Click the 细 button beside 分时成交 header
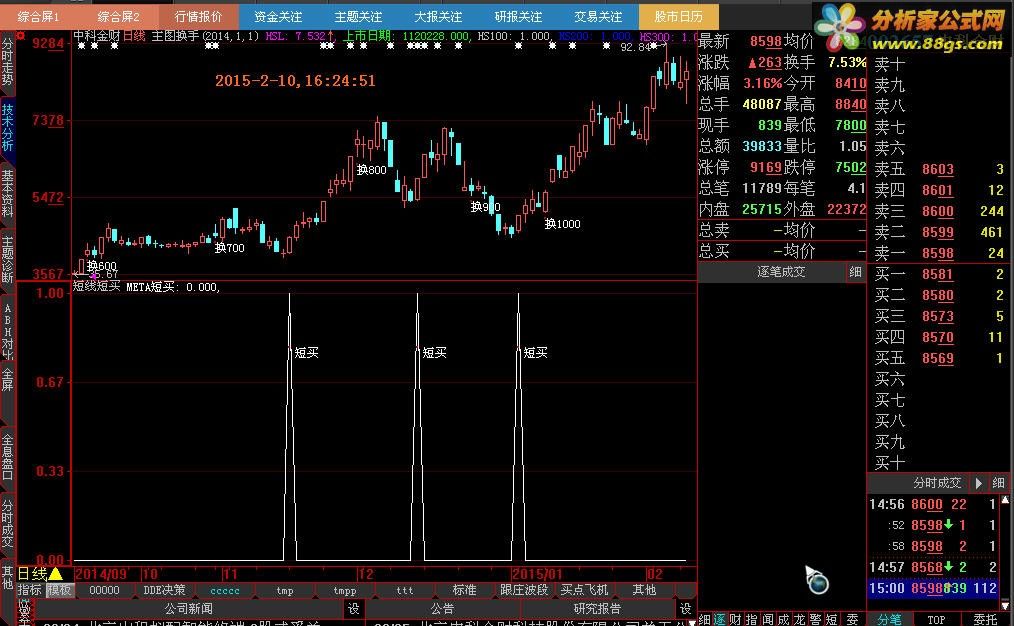 click(998, 482)
